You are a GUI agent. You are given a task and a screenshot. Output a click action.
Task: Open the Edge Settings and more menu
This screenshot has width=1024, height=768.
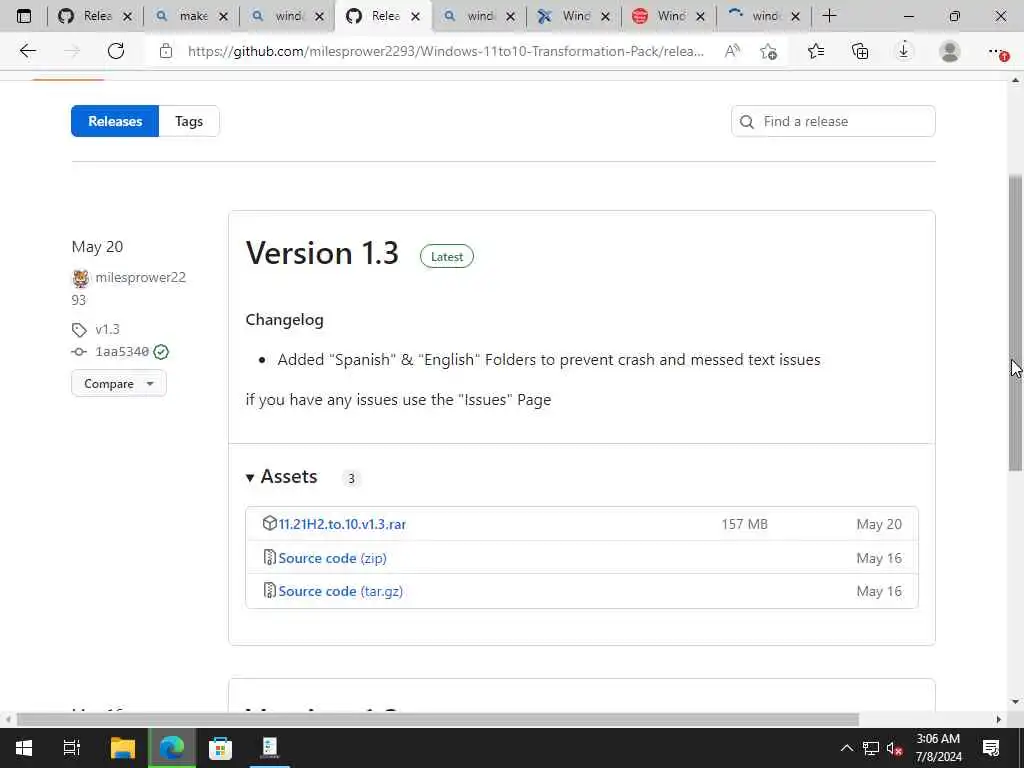tap(997, 51)
